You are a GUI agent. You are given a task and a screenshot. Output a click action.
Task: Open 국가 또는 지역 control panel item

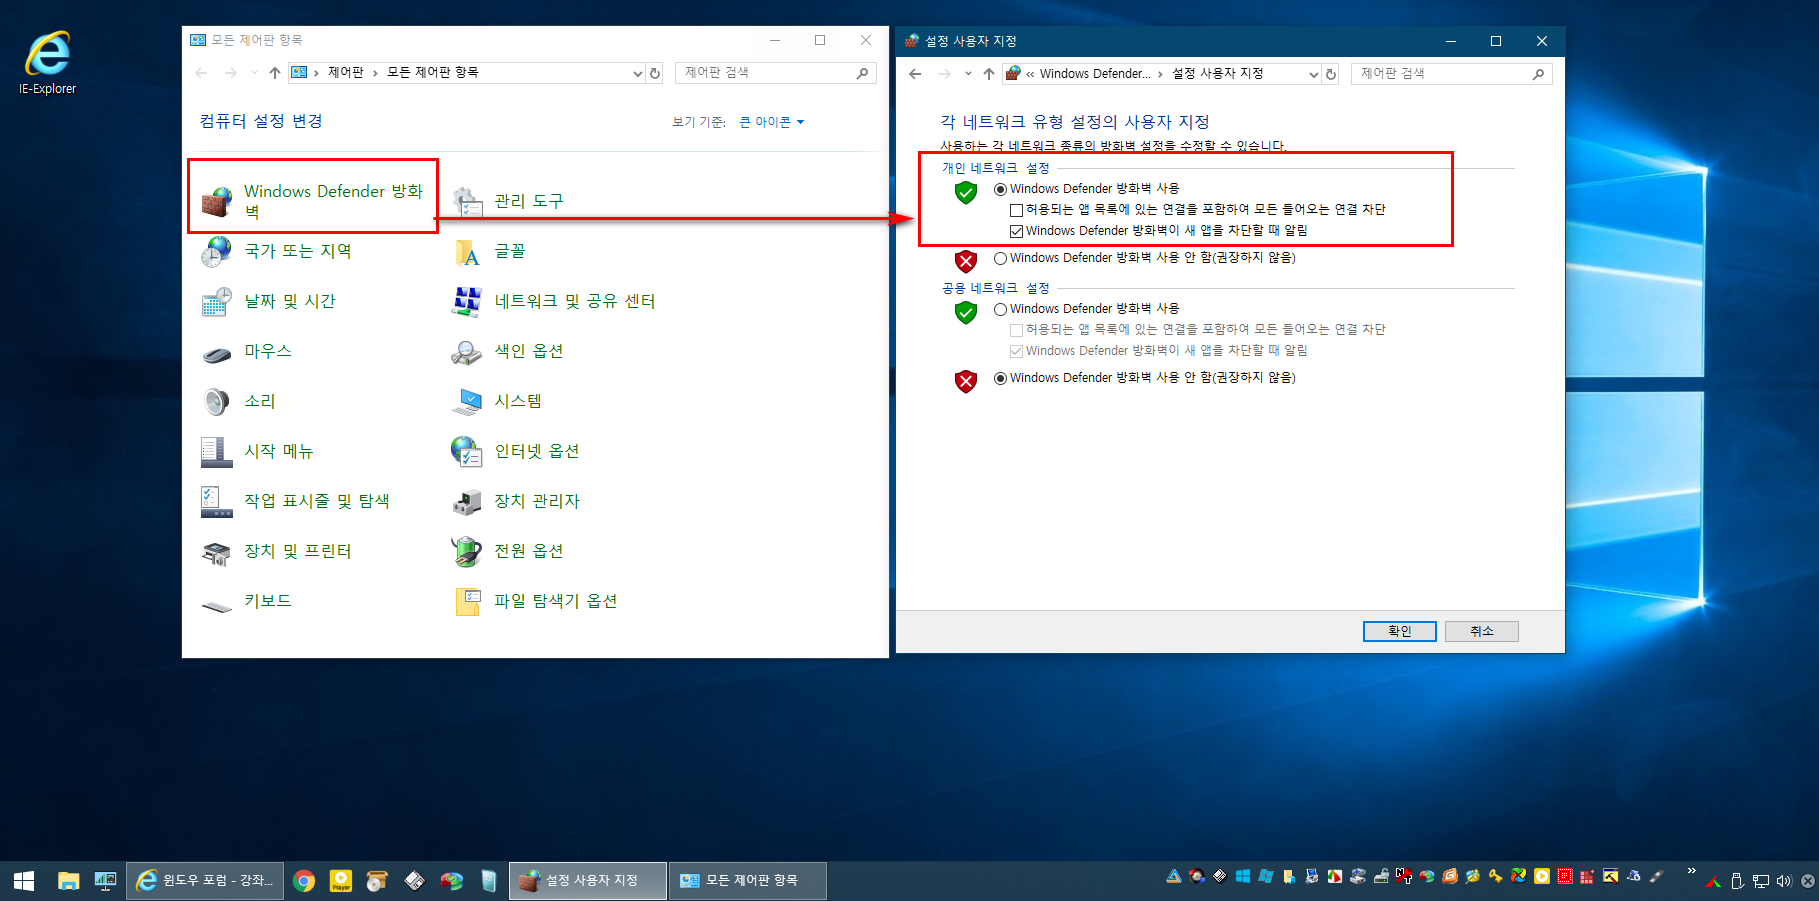point(276,251)
